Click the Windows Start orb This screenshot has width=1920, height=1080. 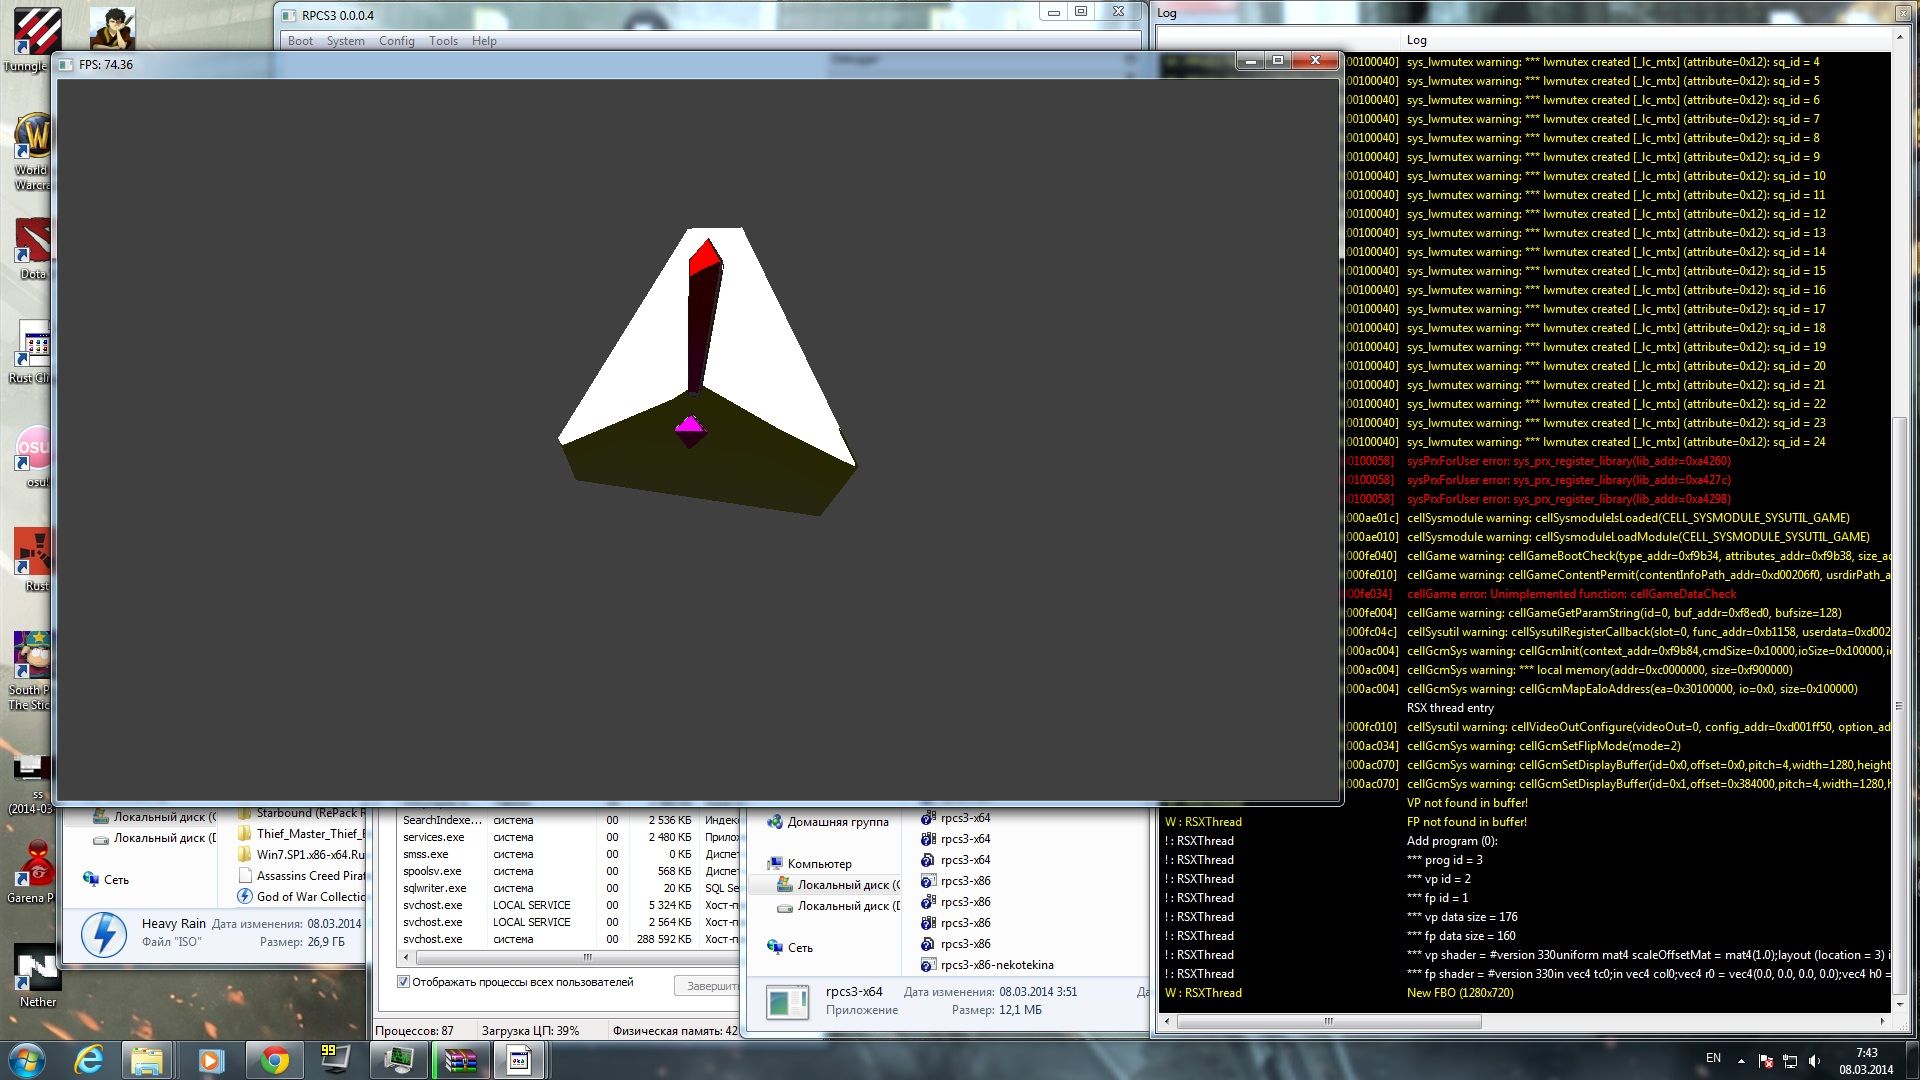27,1060
